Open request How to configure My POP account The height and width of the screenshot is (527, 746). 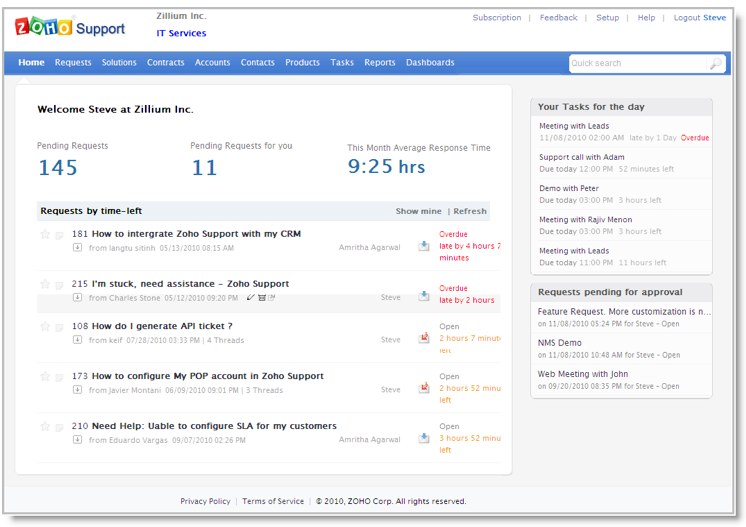click(207, 376)
